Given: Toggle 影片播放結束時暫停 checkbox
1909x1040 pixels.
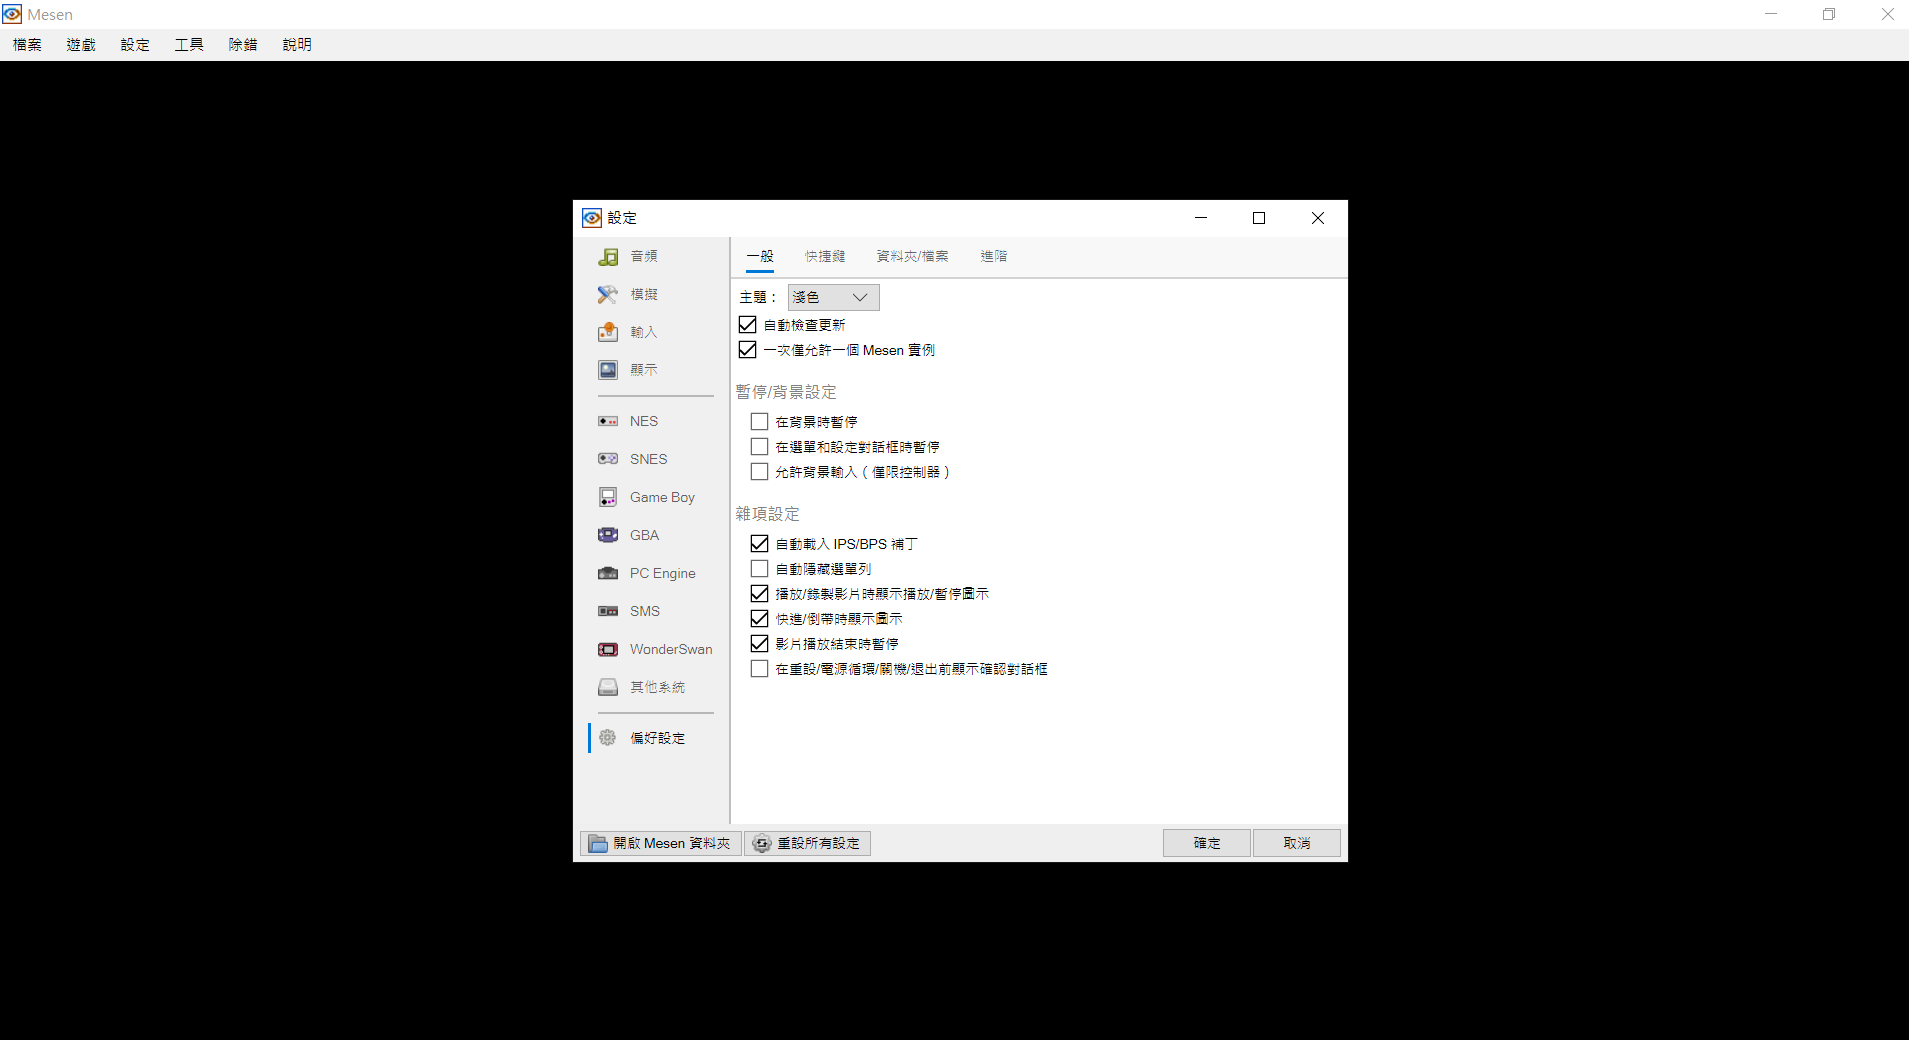Looking at the screenshot, I should [760, 644].
